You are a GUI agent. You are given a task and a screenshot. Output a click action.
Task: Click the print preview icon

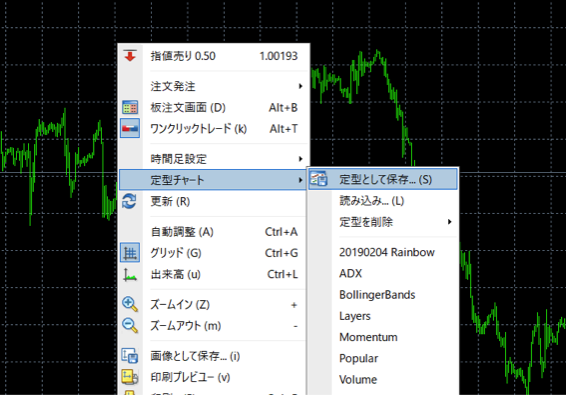point(130,377)
